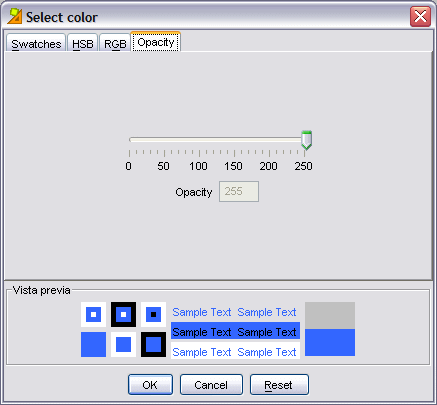Cancel the color selection

pos(211,385)
